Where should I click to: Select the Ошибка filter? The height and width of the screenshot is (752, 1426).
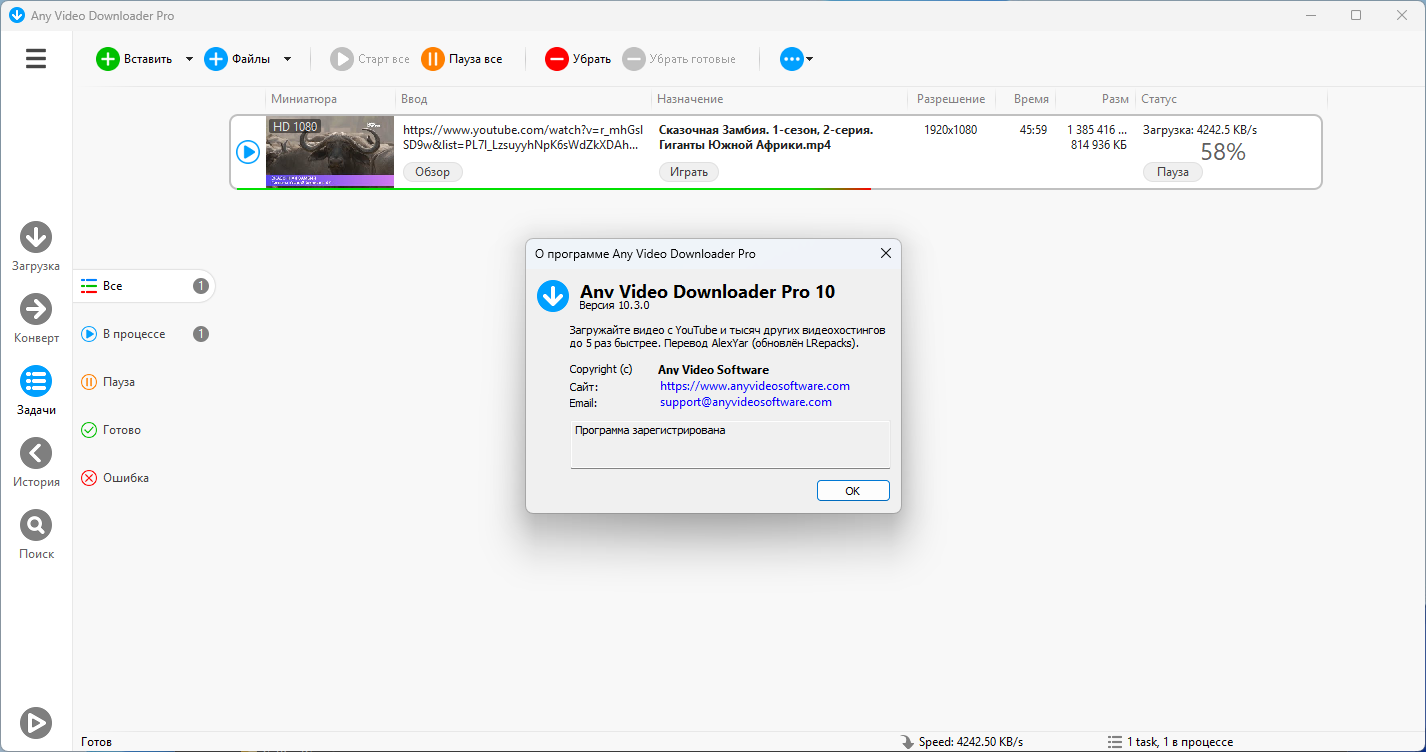pyautogui.click(x=125, y=478)
